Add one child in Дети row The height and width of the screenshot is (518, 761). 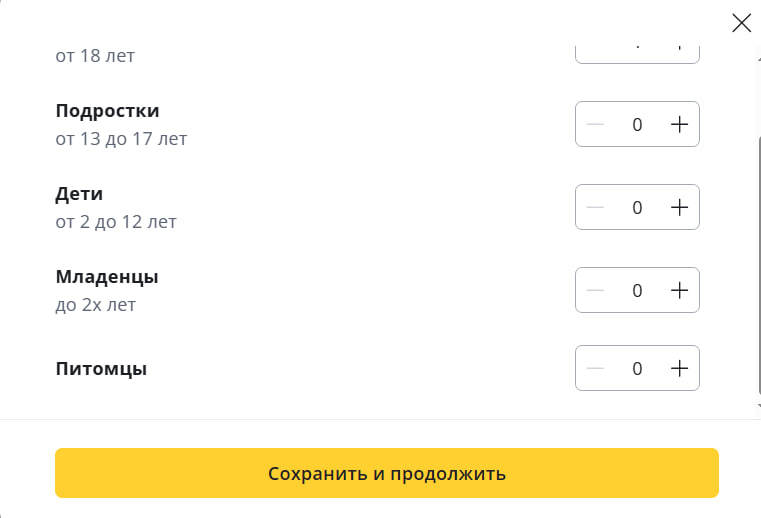pyautogui.click(x=679, y=208)
